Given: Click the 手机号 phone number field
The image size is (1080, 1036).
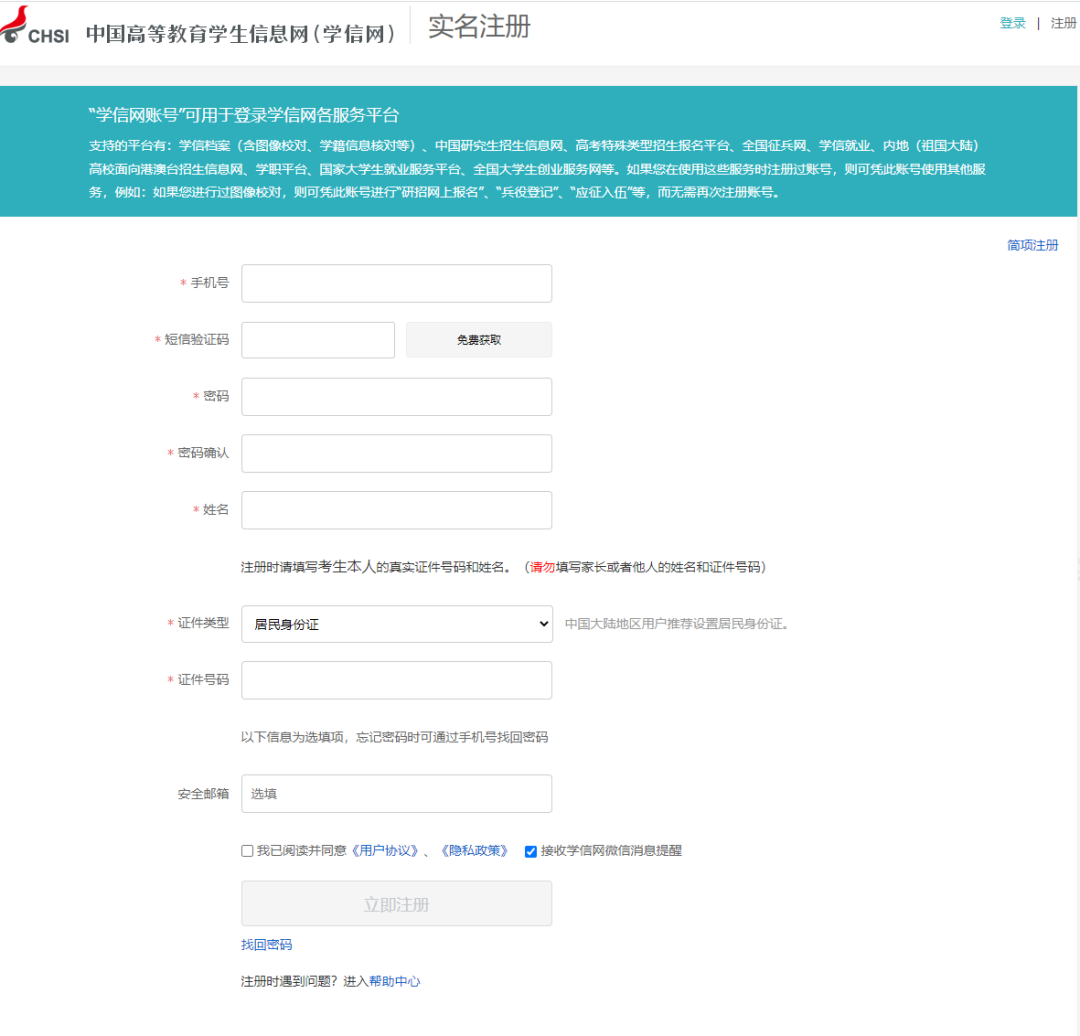Looking at the screenshot, I should tap(396, 283).
